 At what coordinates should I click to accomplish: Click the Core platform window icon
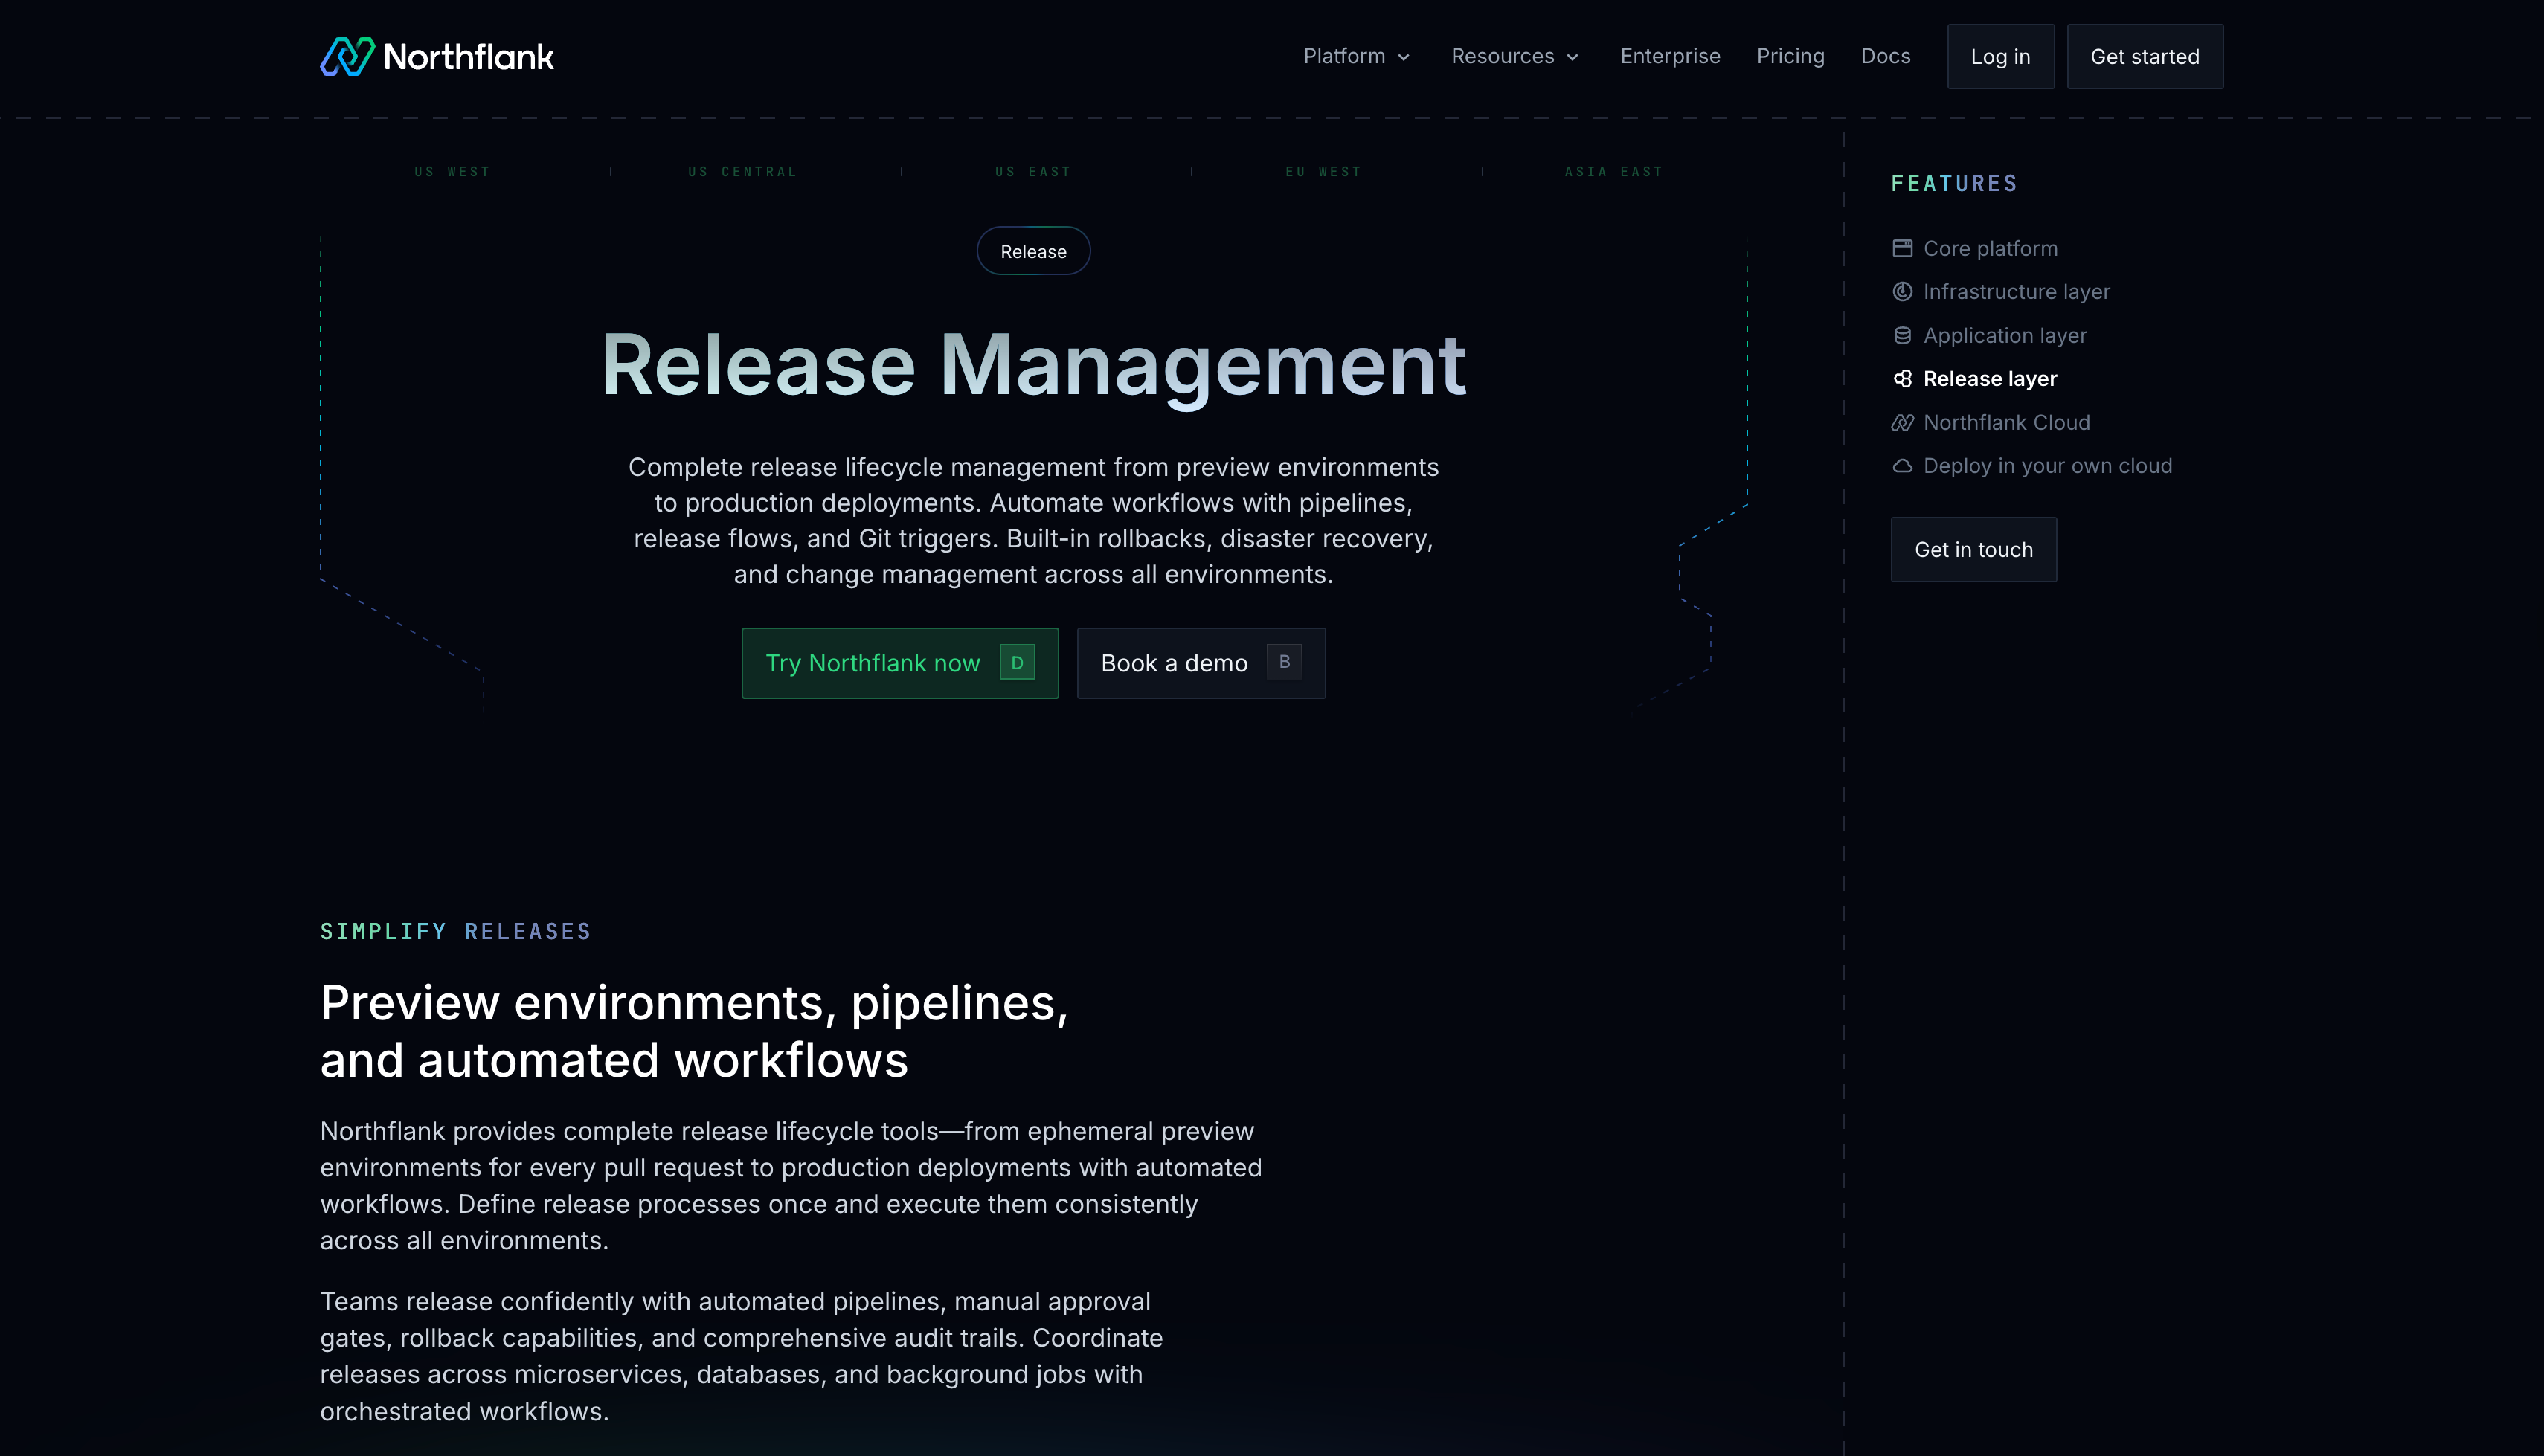pos(1902,248)
